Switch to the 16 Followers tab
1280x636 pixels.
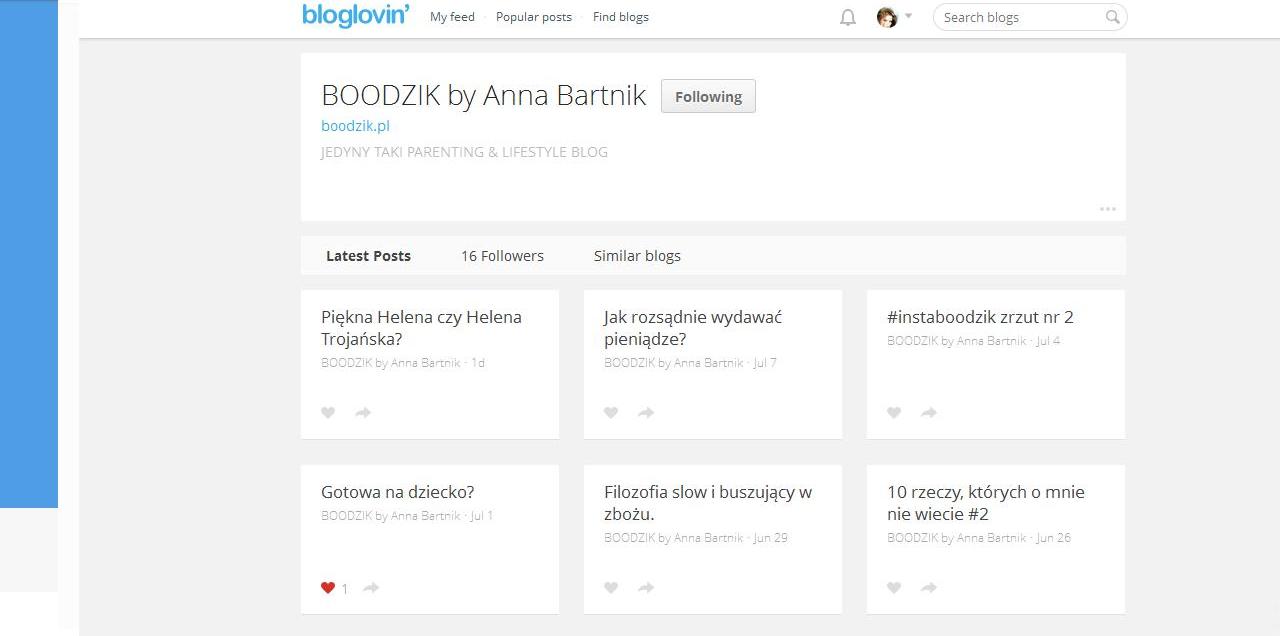(x=502, y=256)
